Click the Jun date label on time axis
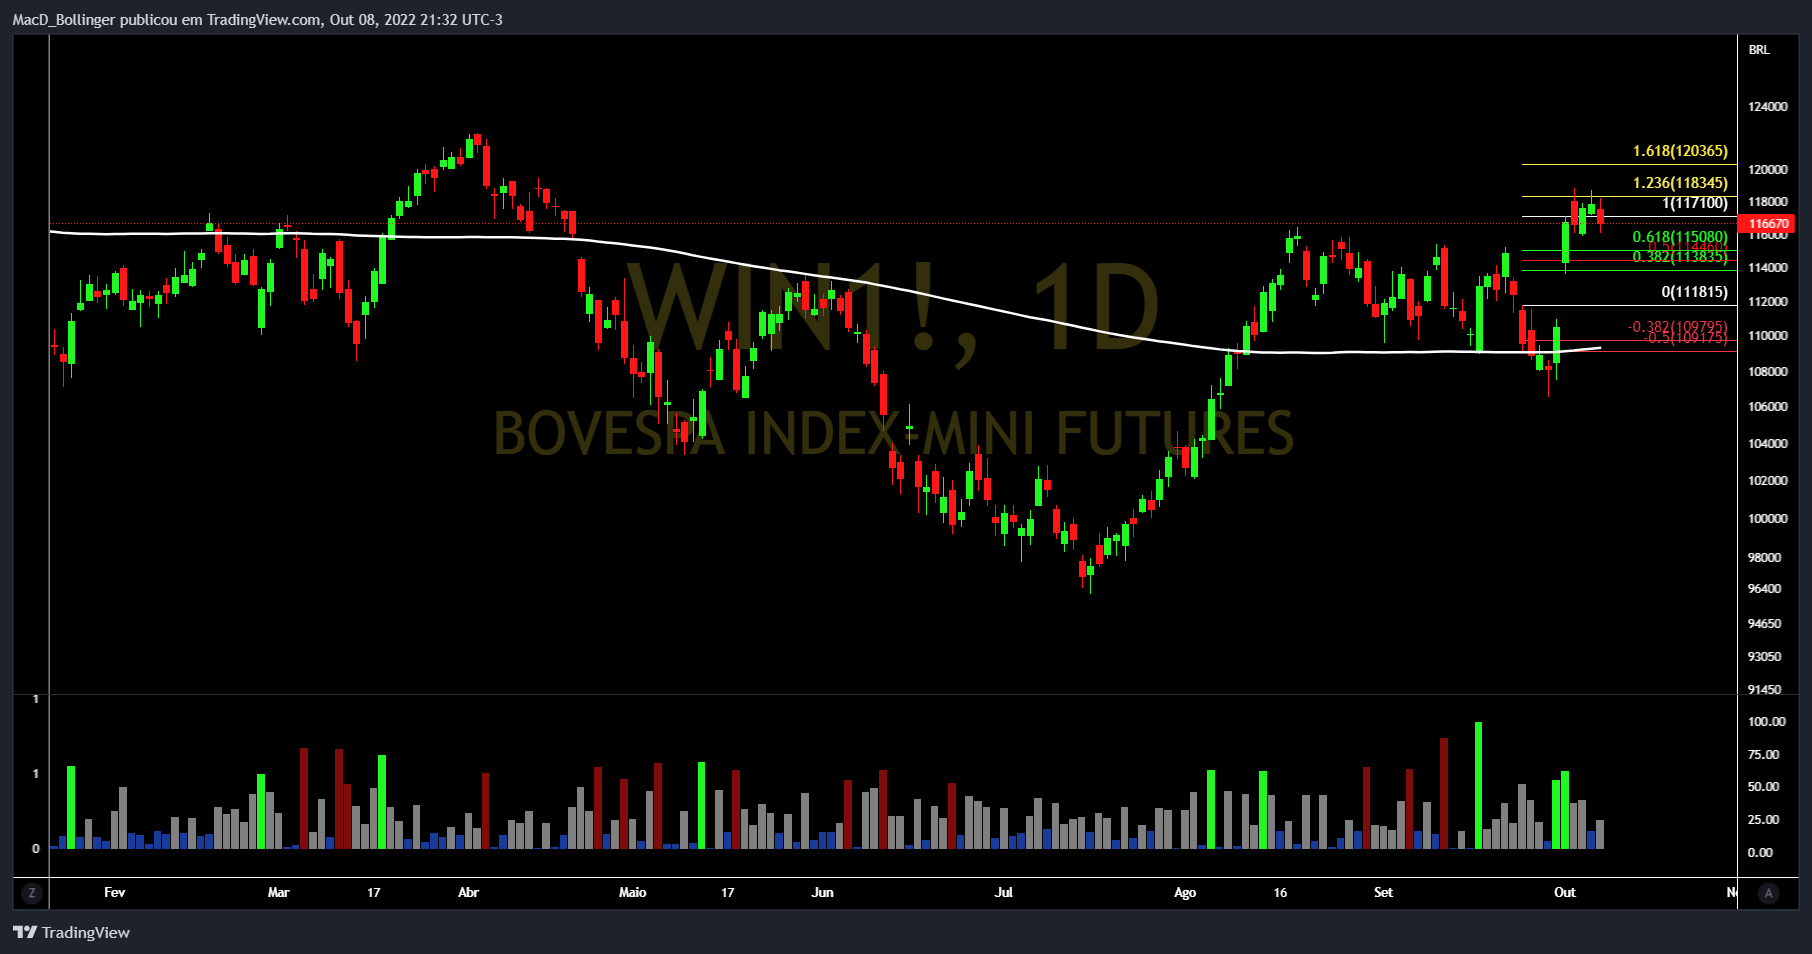Image resolution: width=1812 pixels, height=954 pixels. click(822, 893)
